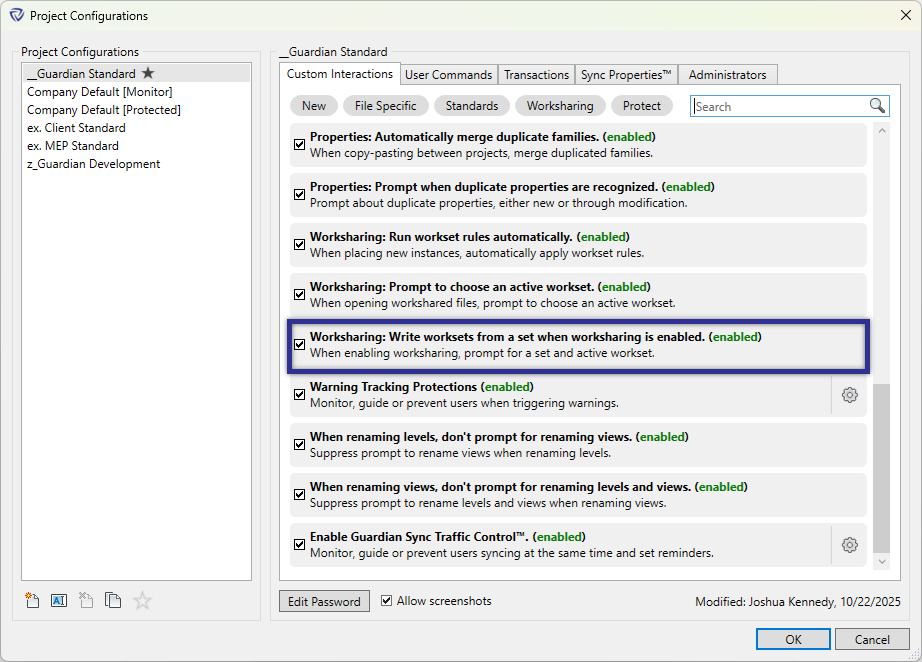
Task: Click the Edit Password button
Action: 324,600
